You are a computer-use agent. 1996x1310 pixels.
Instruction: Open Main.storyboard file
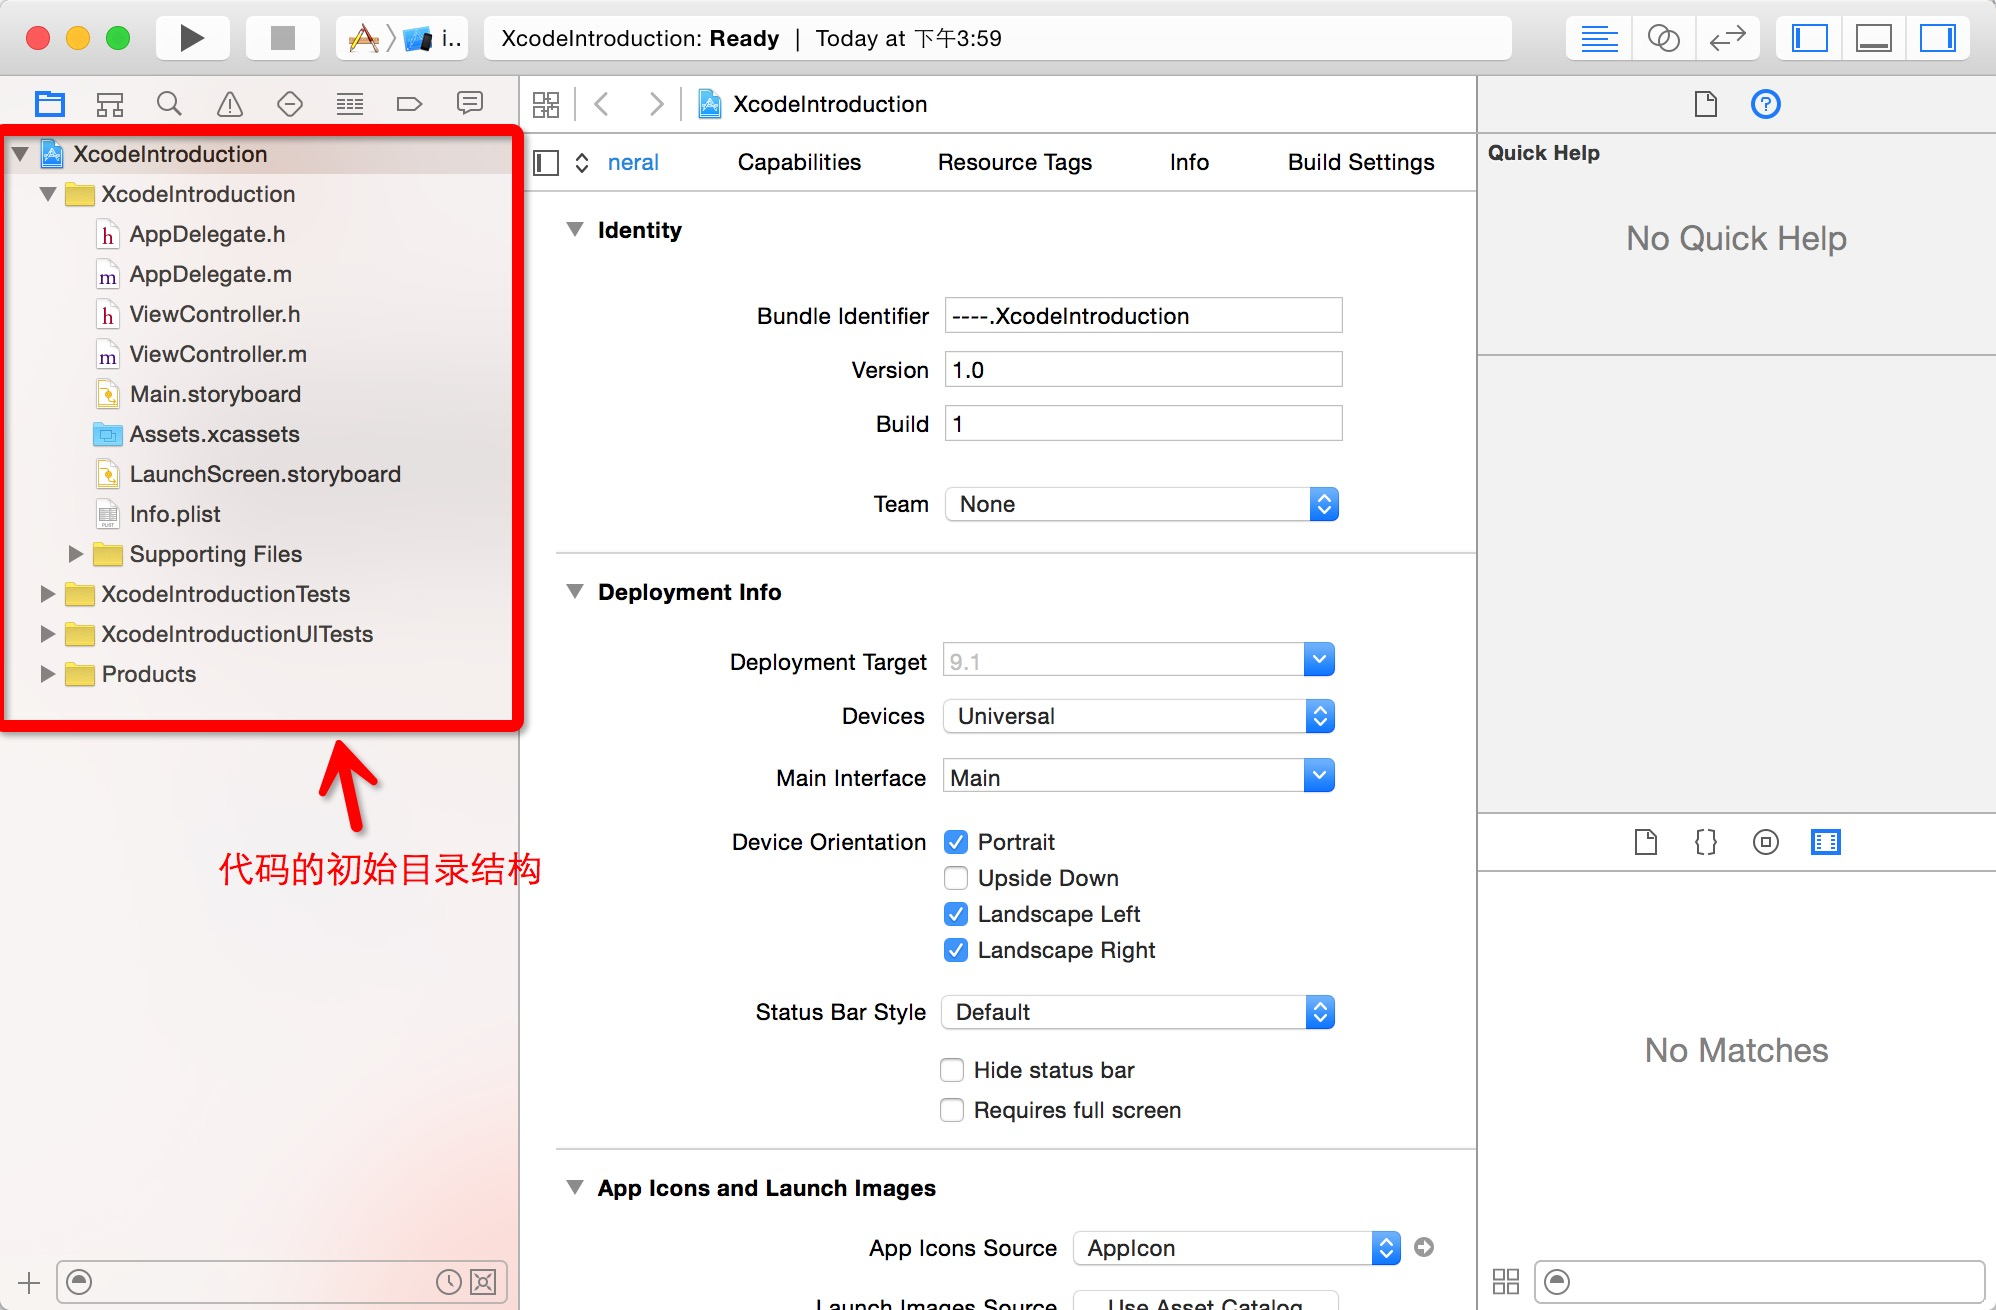click(x=215, y=394)
